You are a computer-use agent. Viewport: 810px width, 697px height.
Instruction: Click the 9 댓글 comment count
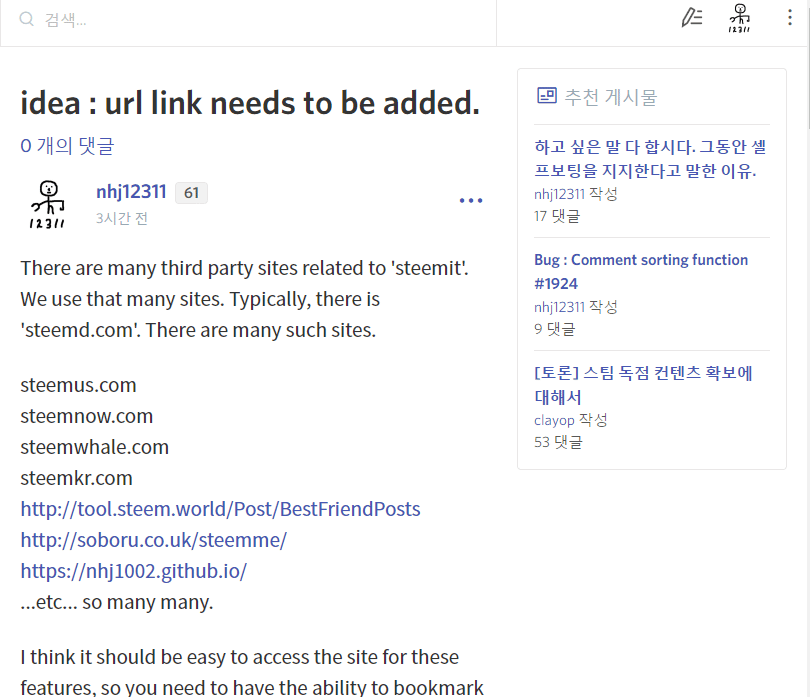(555, 329)
